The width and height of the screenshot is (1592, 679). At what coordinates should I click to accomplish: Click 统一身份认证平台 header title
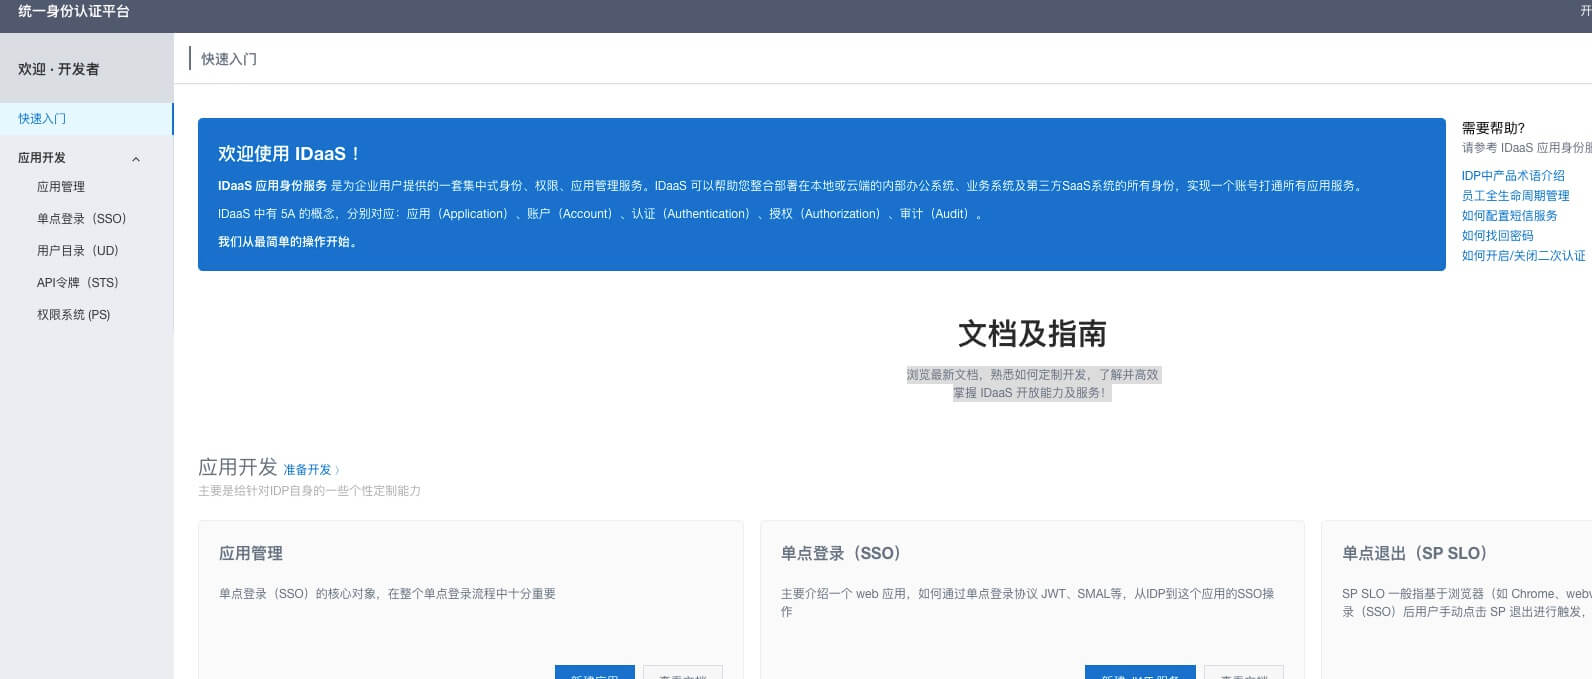pyautogui.click(x=74, y=12)
